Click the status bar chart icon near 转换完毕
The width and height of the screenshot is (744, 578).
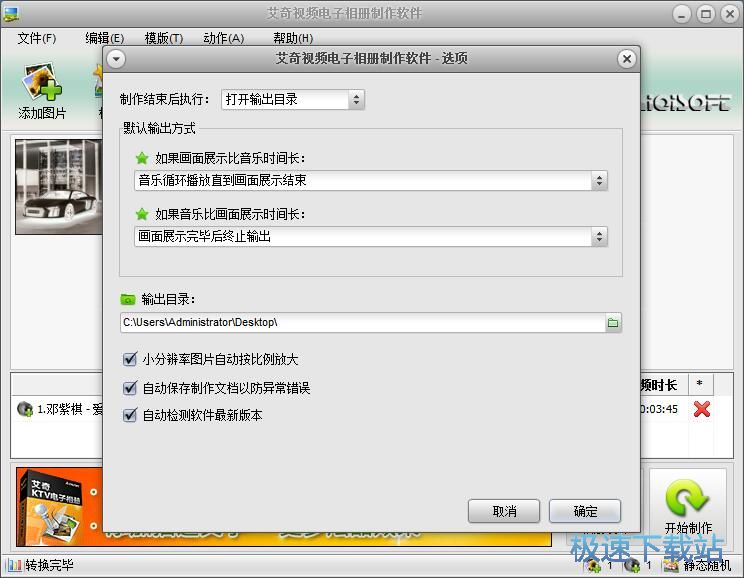(14, 565)
